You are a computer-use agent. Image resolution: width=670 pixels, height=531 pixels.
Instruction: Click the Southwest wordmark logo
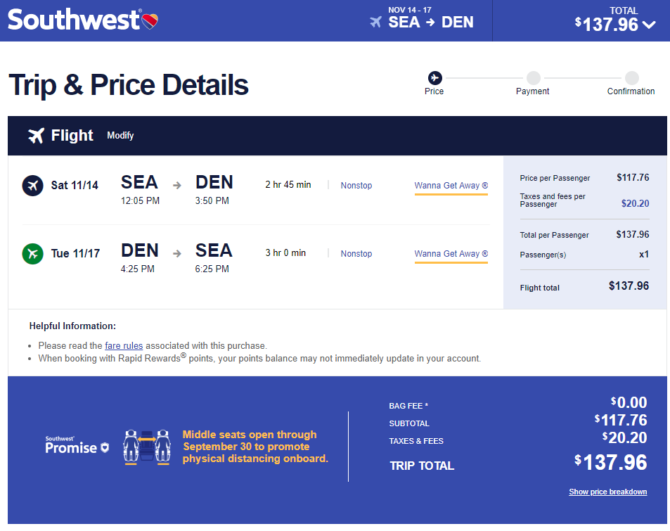click(73, 20)
